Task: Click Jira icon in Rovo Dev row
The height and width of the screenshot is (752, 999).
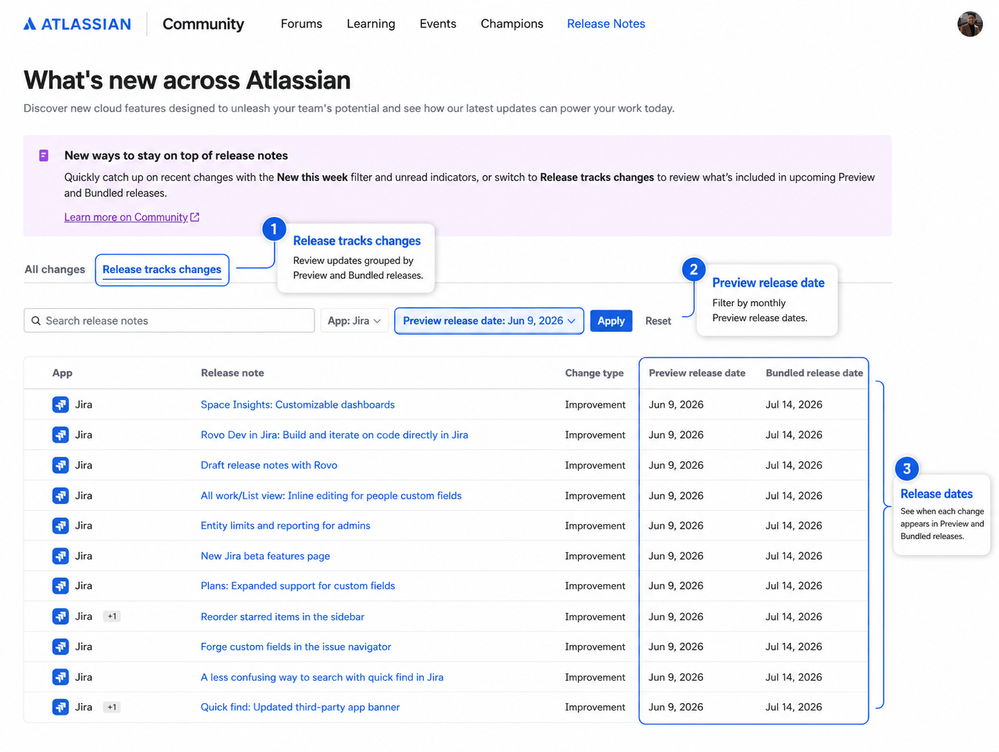Action: (61, 435)
